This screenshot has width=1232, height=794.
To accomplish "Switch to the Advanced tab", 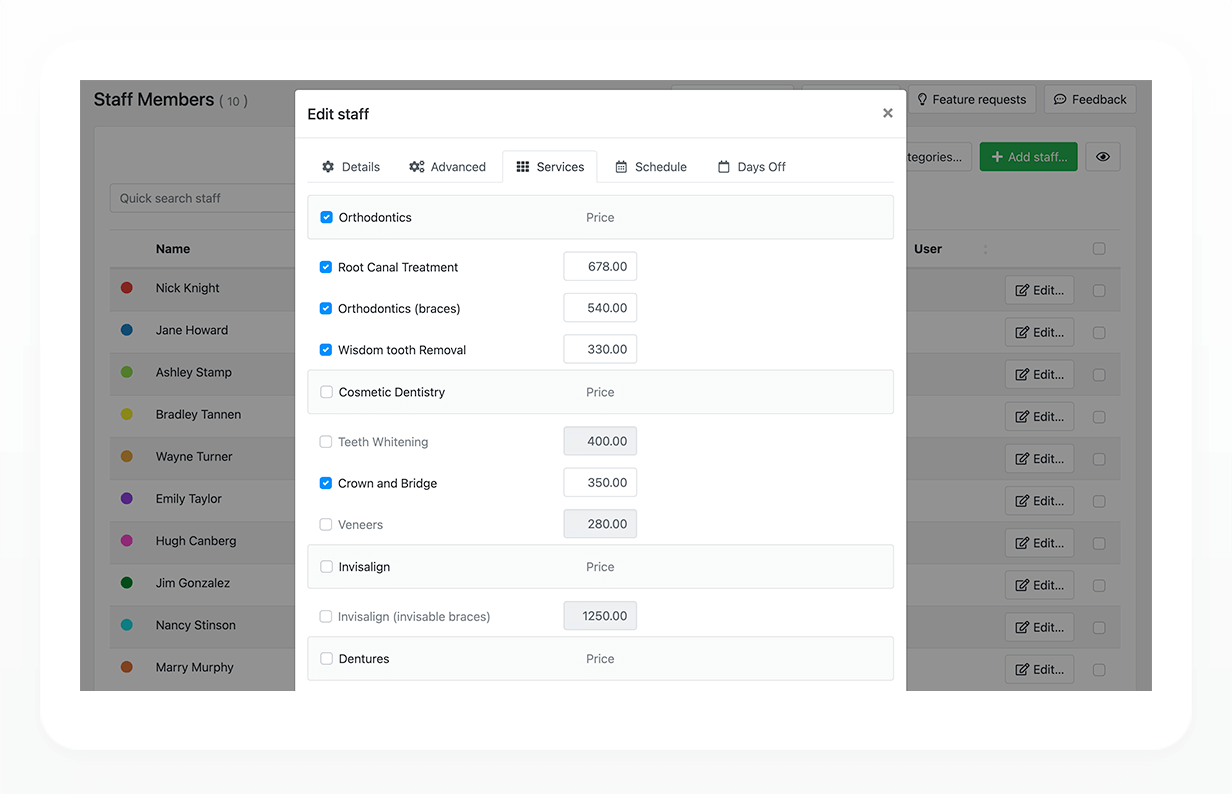I will [447, 167].
